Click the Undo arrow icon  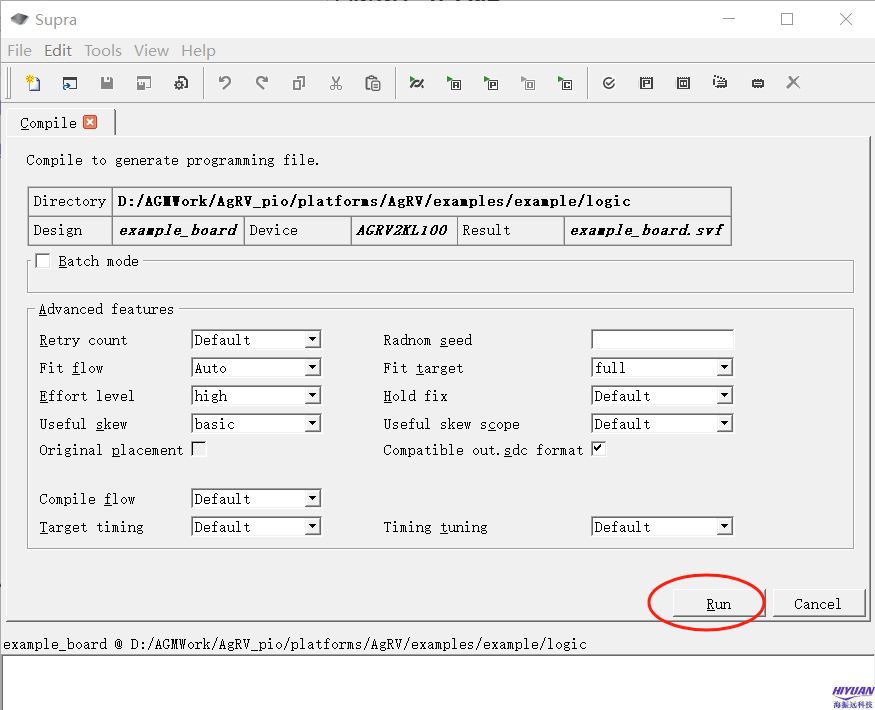coord(225,83)
